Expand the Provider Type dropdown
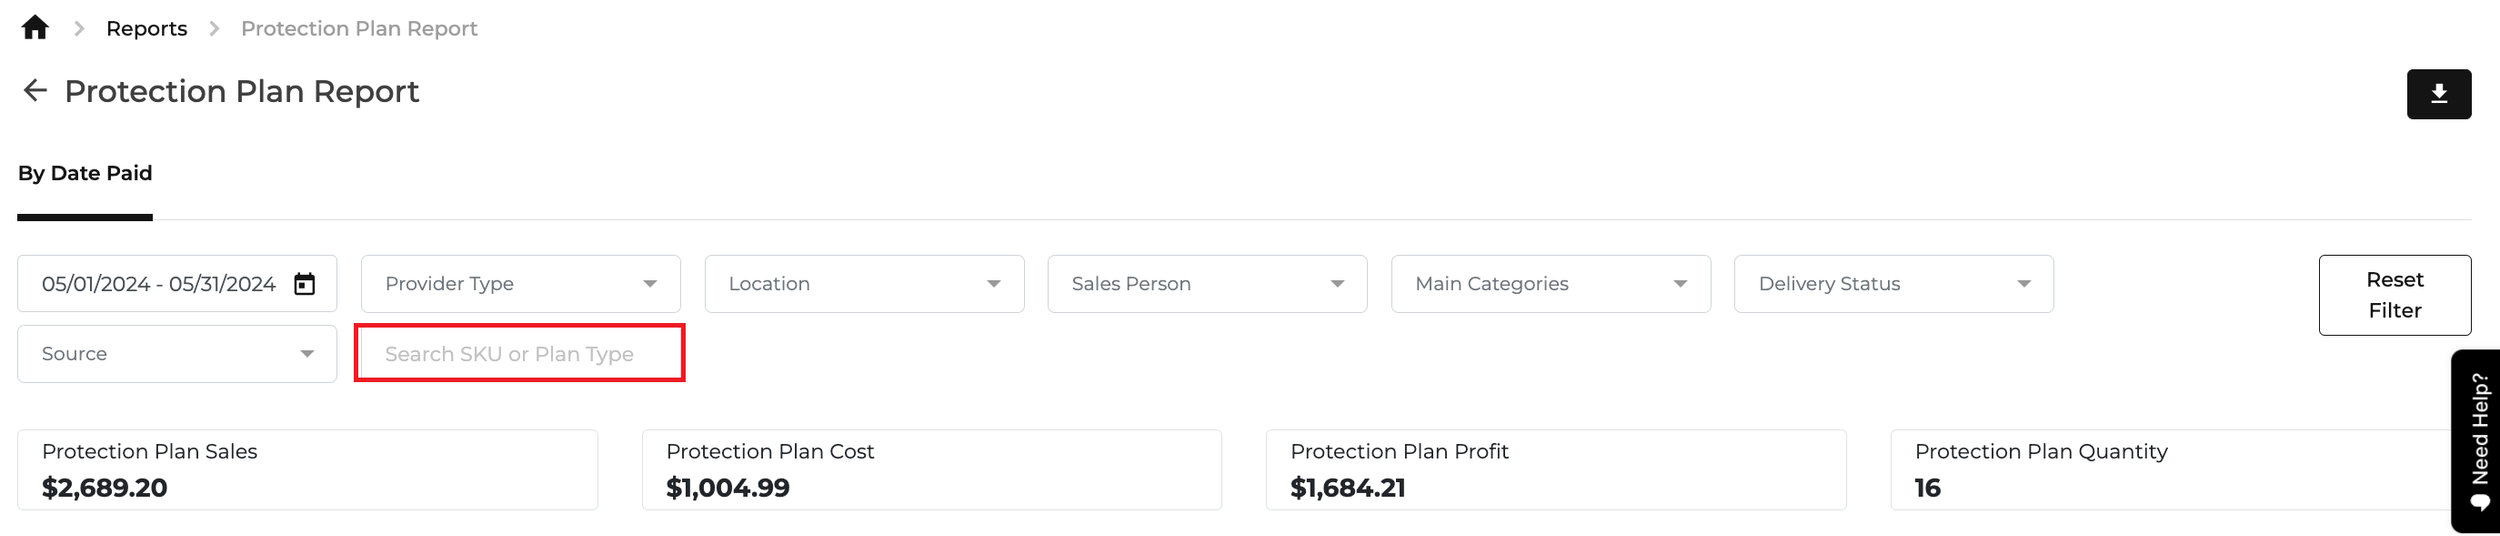2500x536 pixels. click(520, 284)
